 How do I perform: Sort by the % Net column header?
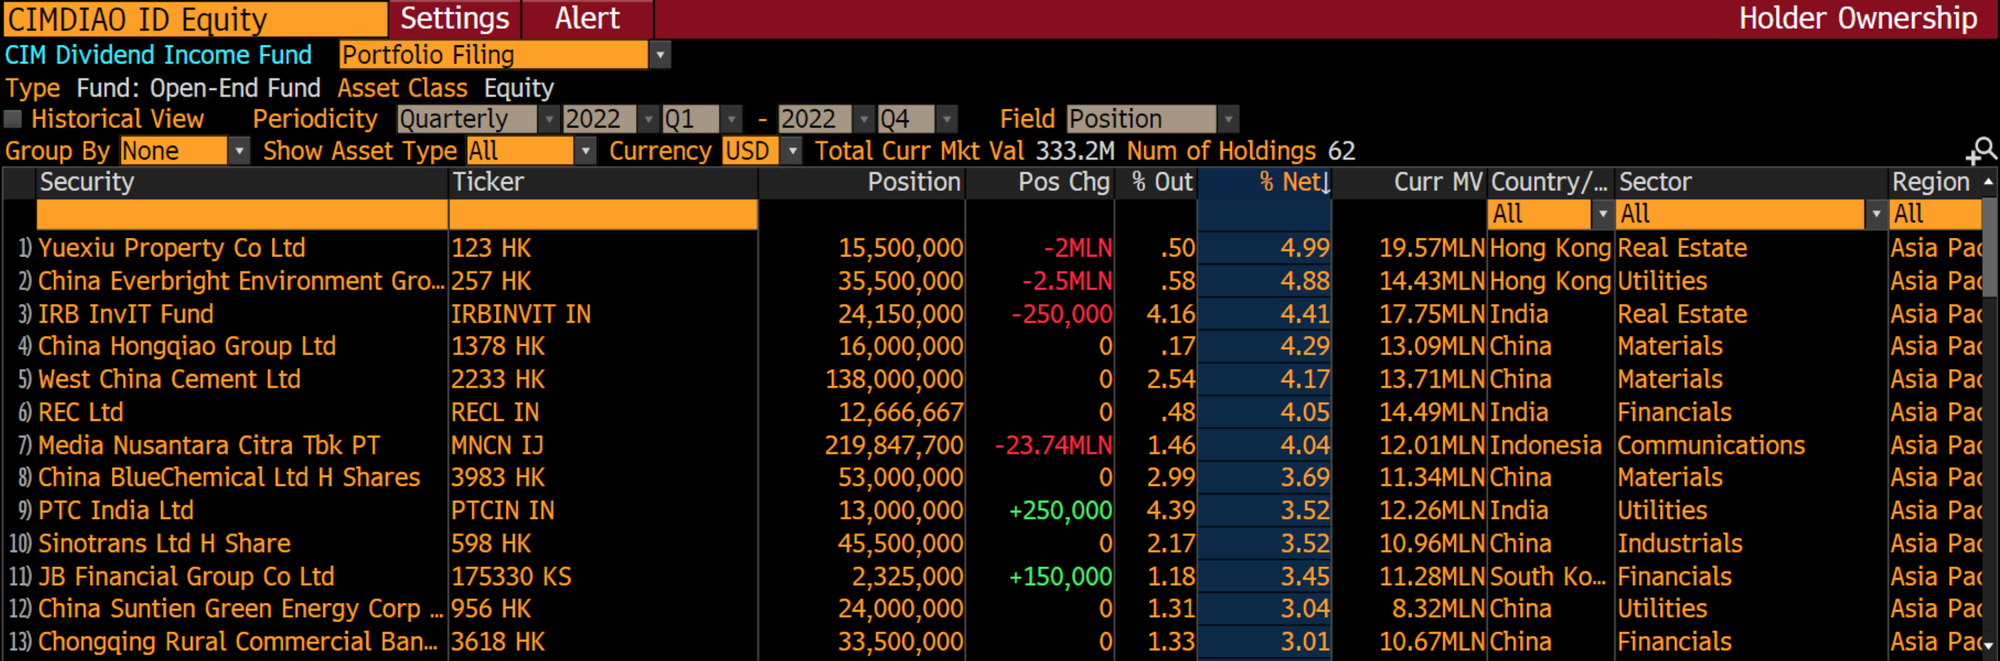(1264, 182)
